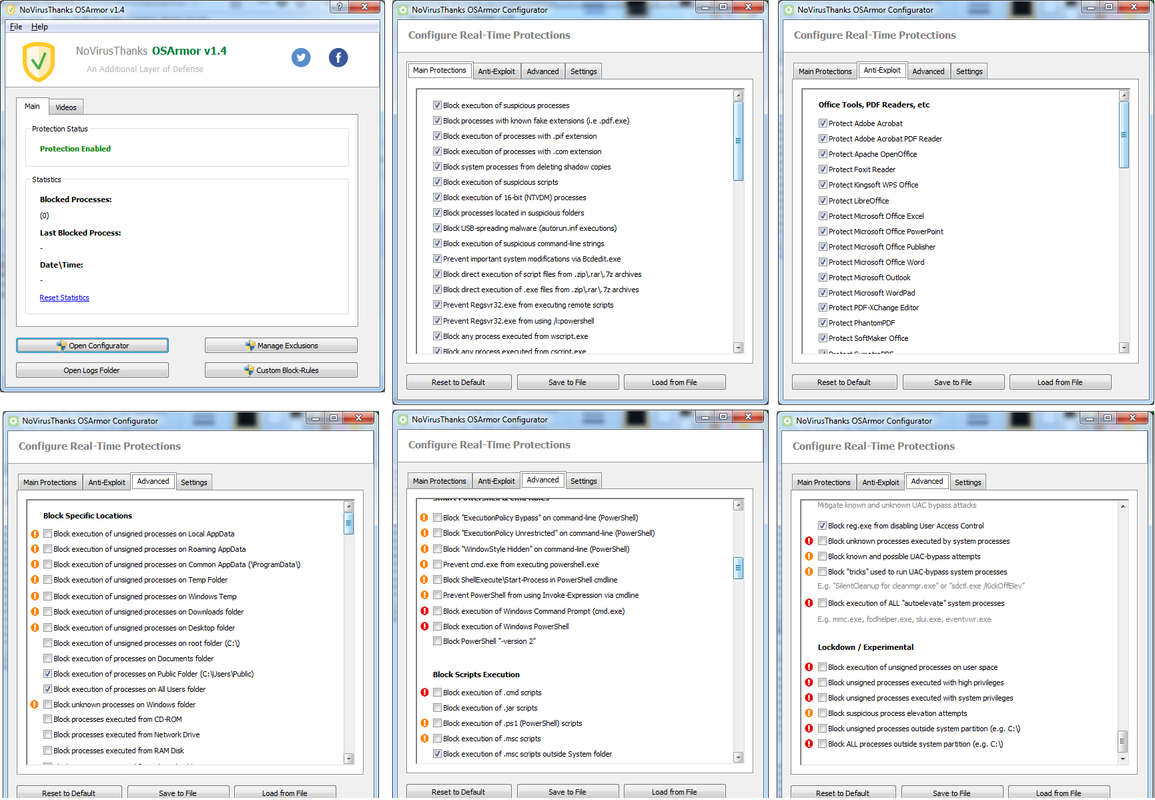
Task: Uncheck Block processes on All Users folder
Action: (x=48, y=690)
